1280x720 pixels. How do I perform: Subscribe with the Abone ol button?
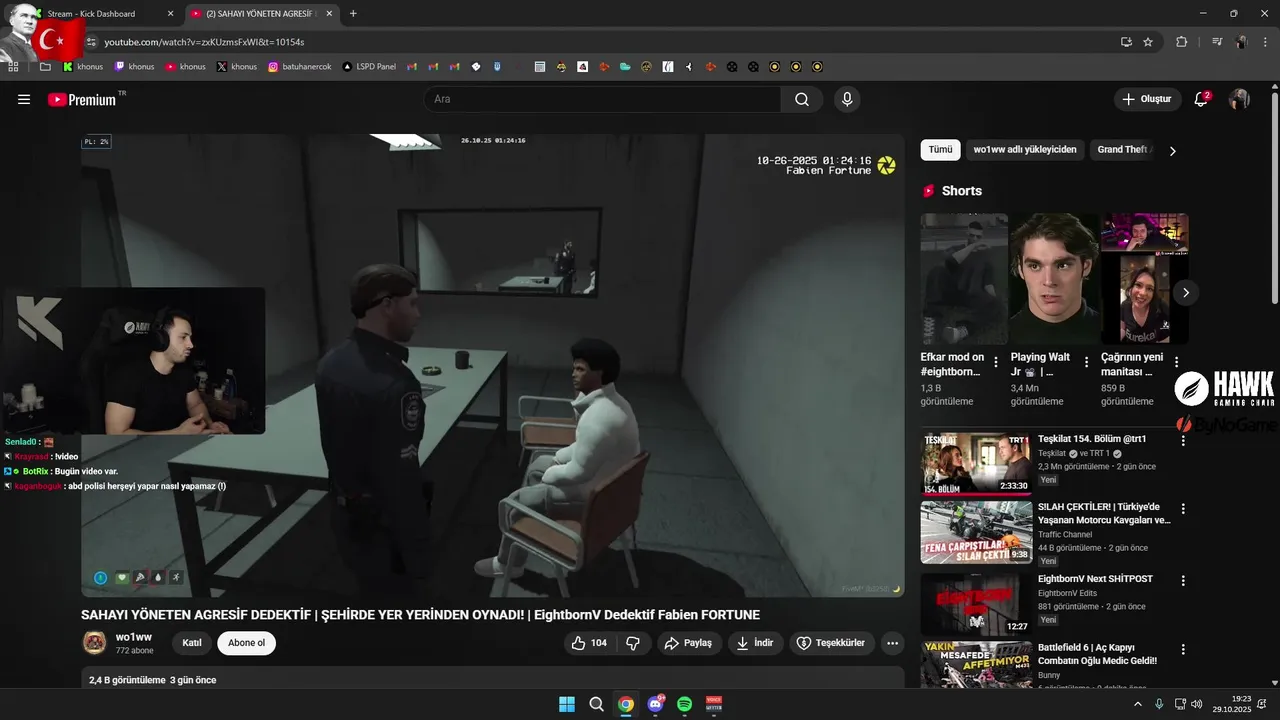point(247,643)
